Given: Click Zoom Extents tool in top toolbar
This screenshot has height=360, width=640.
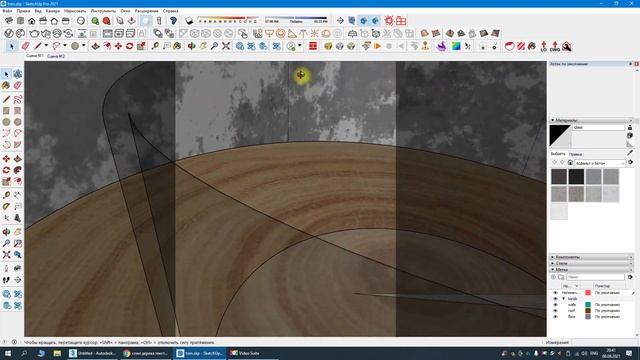Looking at the screenshot, I should [226, 46].
